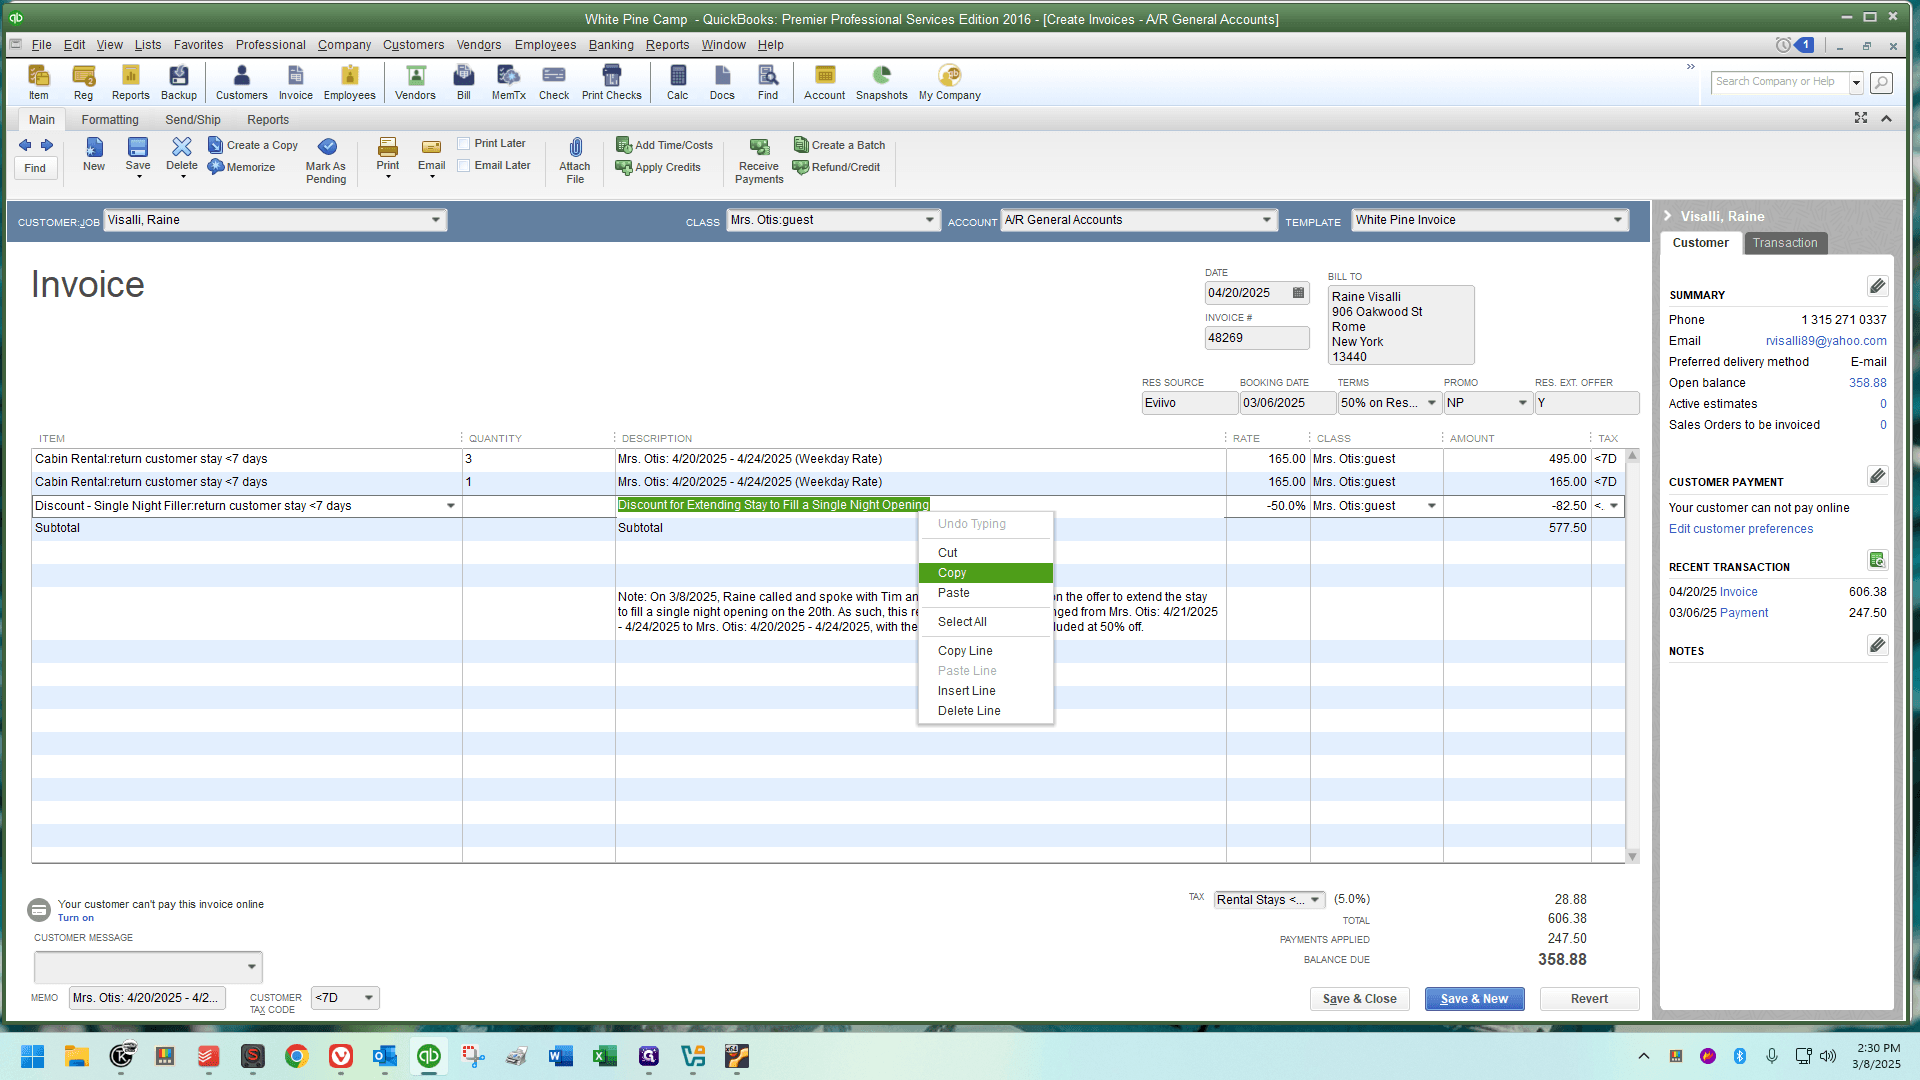
Task: Choose Copy from the context menu
Action: tap(985, 573)
